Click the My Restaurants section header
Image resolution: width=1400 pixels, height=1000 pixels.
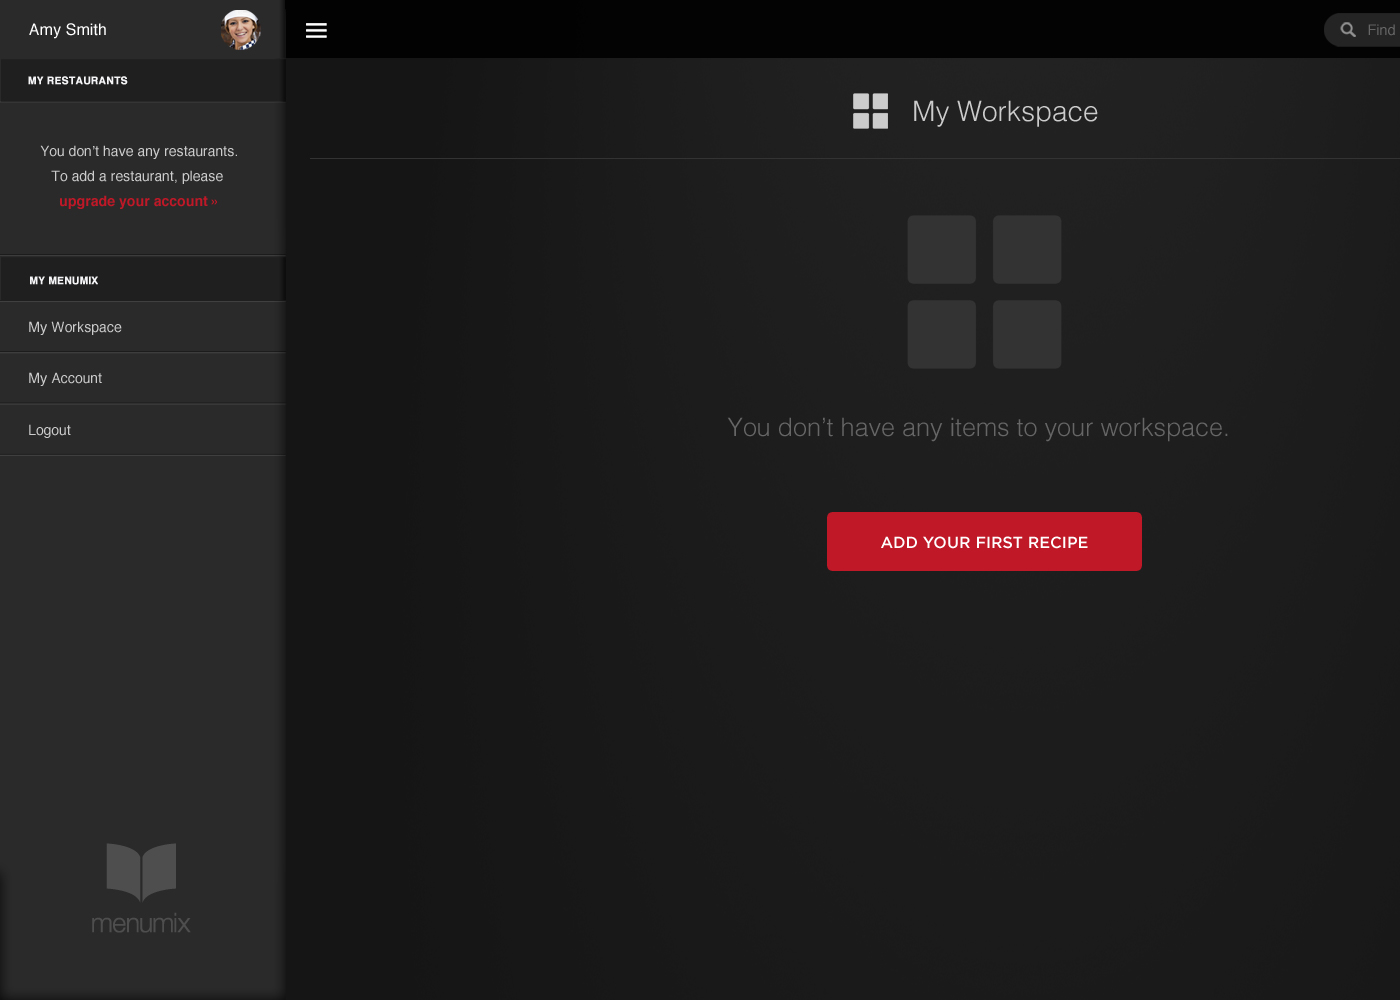[x=142, y=80]
